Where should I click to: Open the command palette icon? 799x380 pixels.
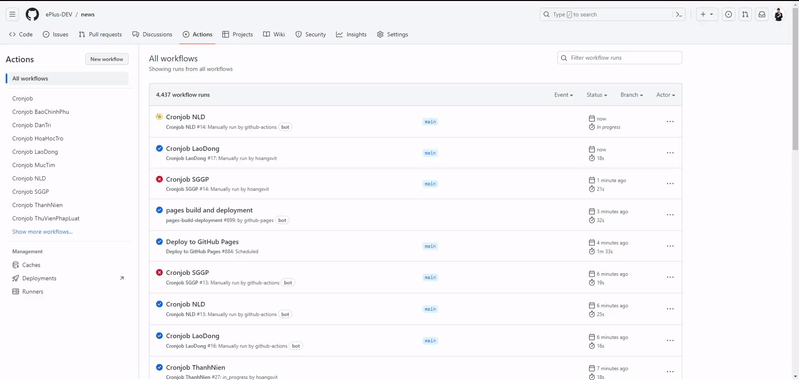pos(679,14)
